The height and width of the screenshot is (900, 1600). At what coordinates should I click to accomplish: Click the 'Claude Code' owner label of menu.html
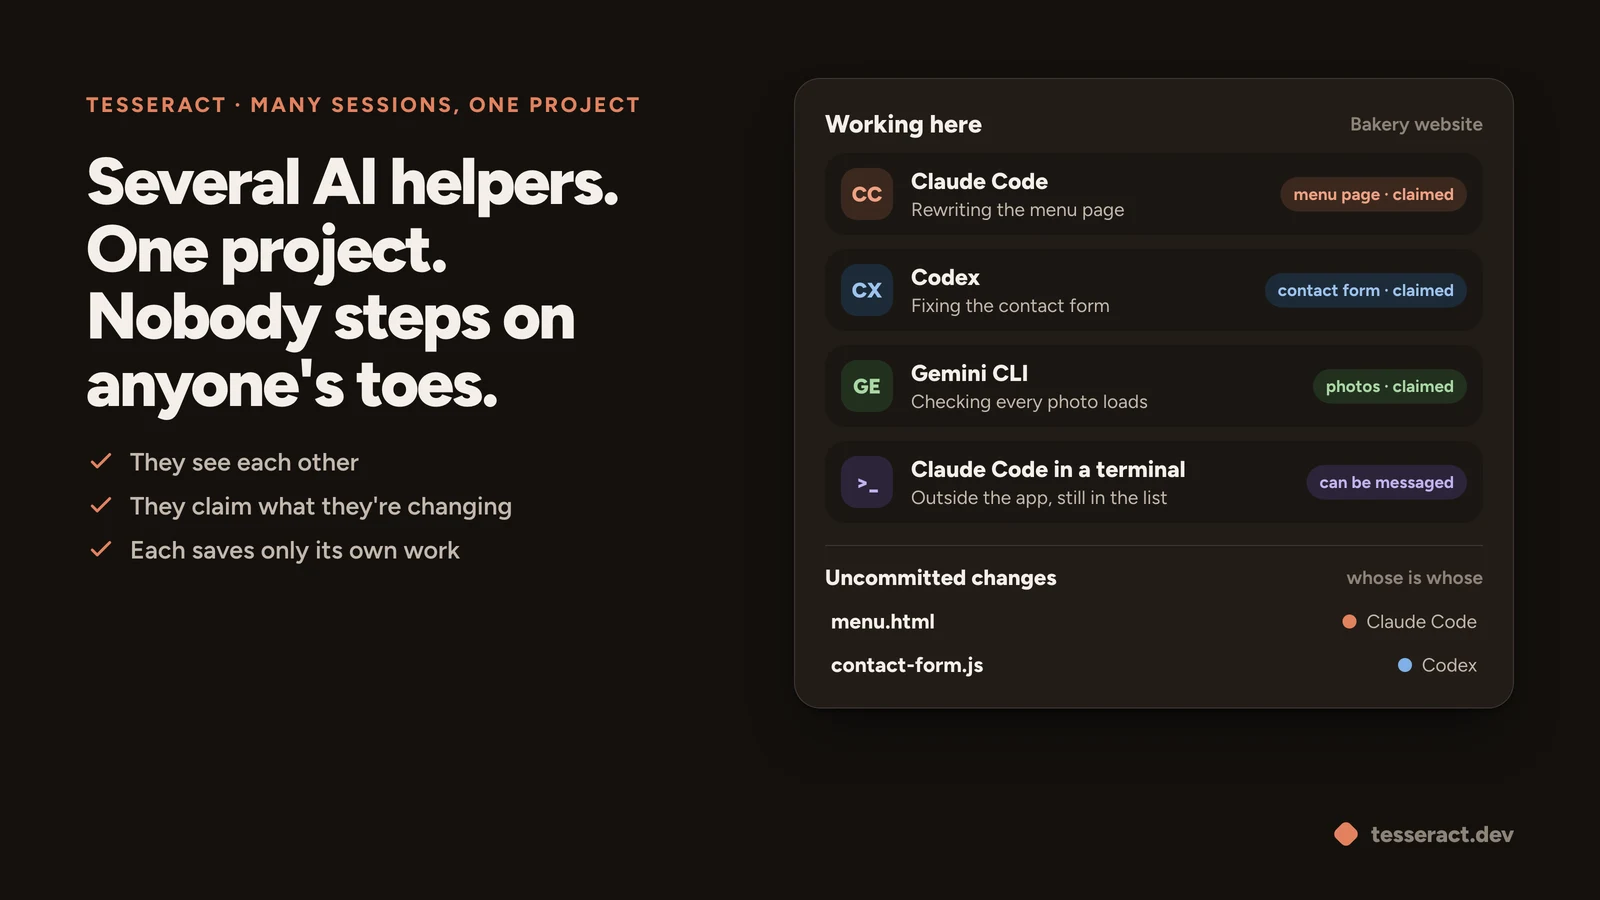[x=1421, y=622]
